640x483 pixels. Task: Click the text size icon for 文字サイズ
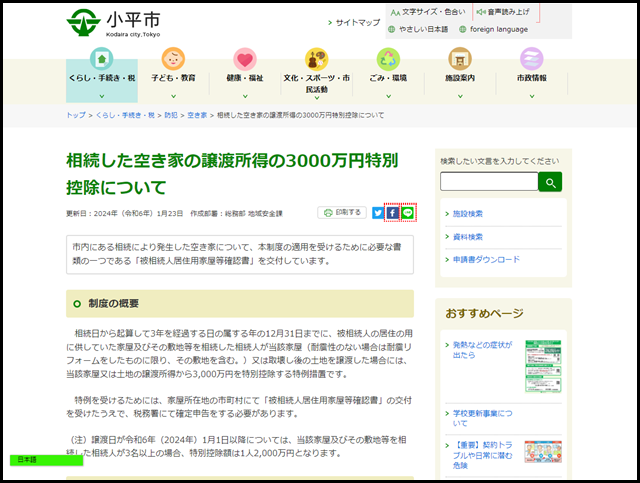click(395, 13)
